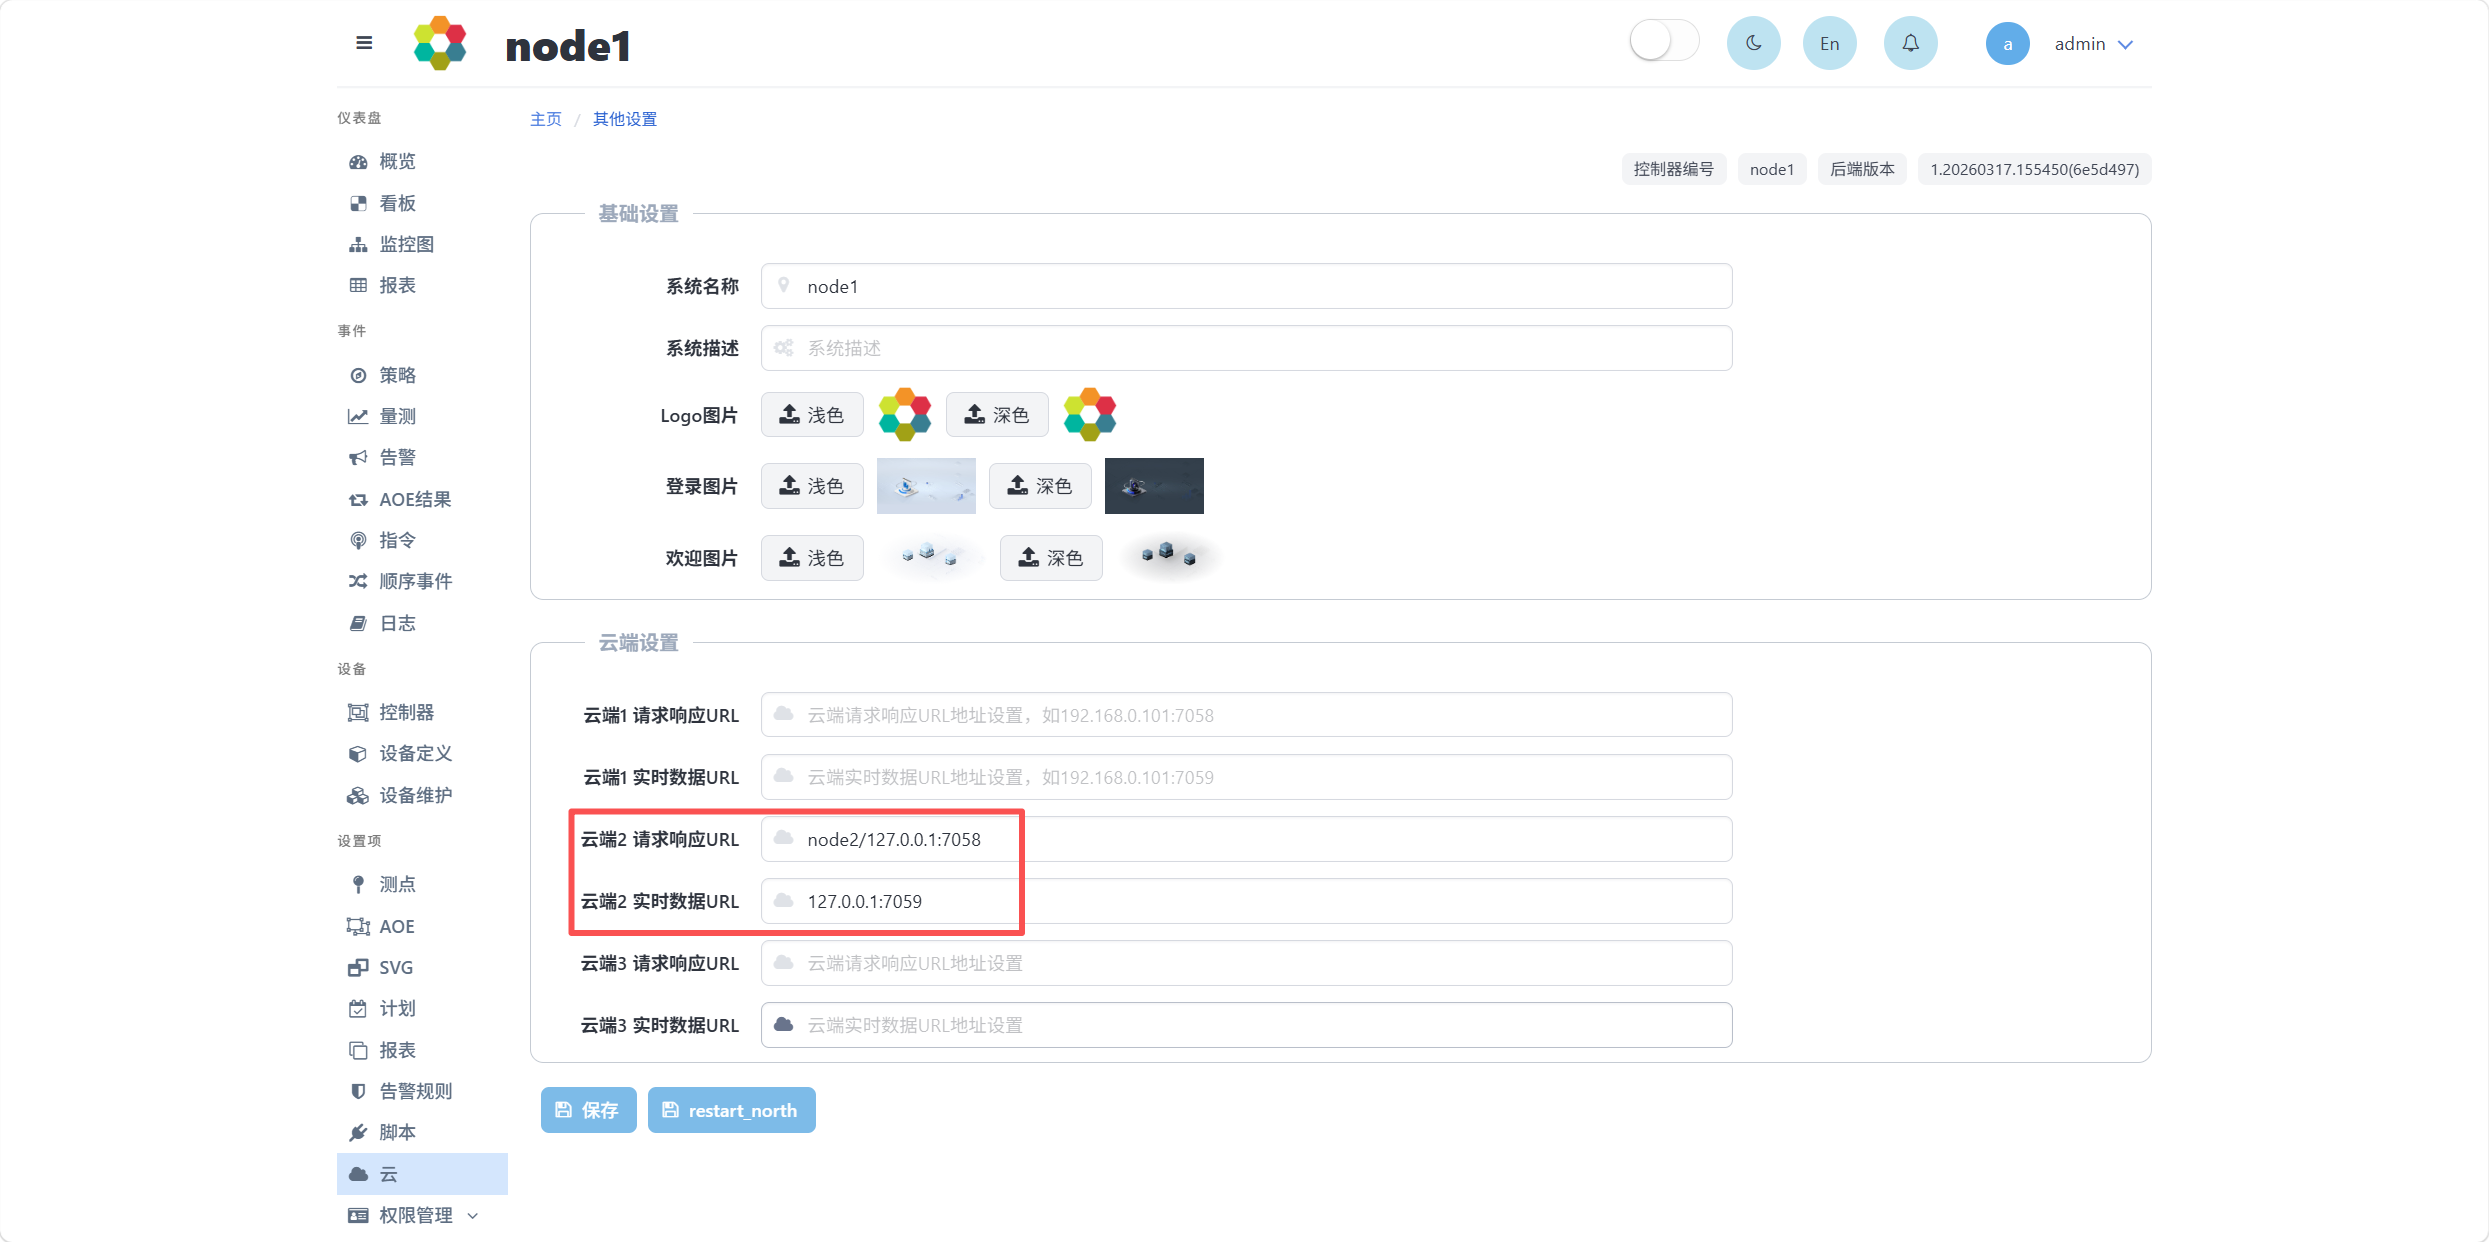Screen dimensions: 2489x1242
Task: Upload light Logo via 浅色 button
Action: click(x=812, y=414)
